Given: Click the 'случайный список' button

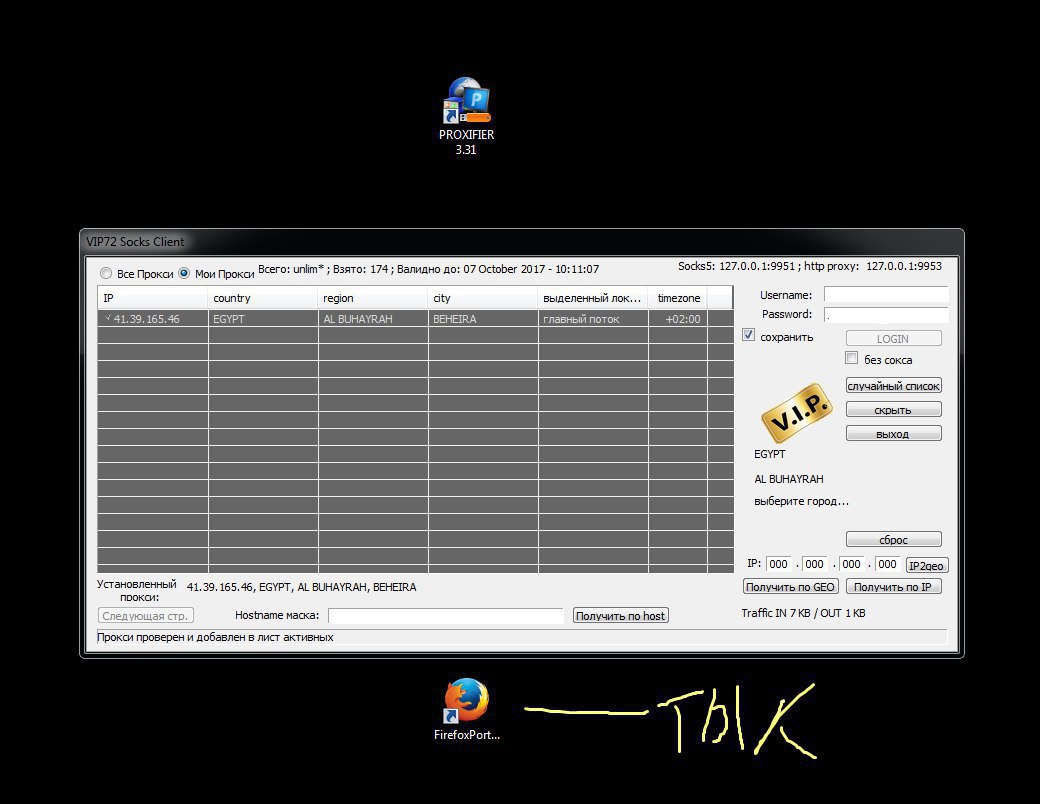Looking at the screenshot, I should 893,386.
